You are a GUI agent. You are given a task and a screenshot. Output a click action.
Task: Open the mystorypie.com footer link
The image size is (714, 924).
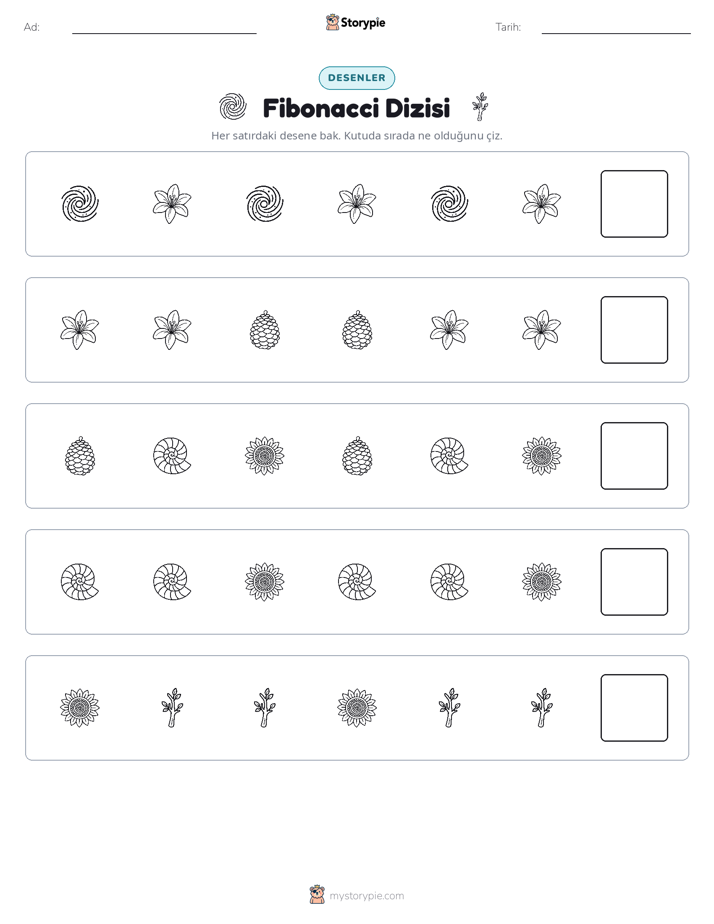coord(357,895)
